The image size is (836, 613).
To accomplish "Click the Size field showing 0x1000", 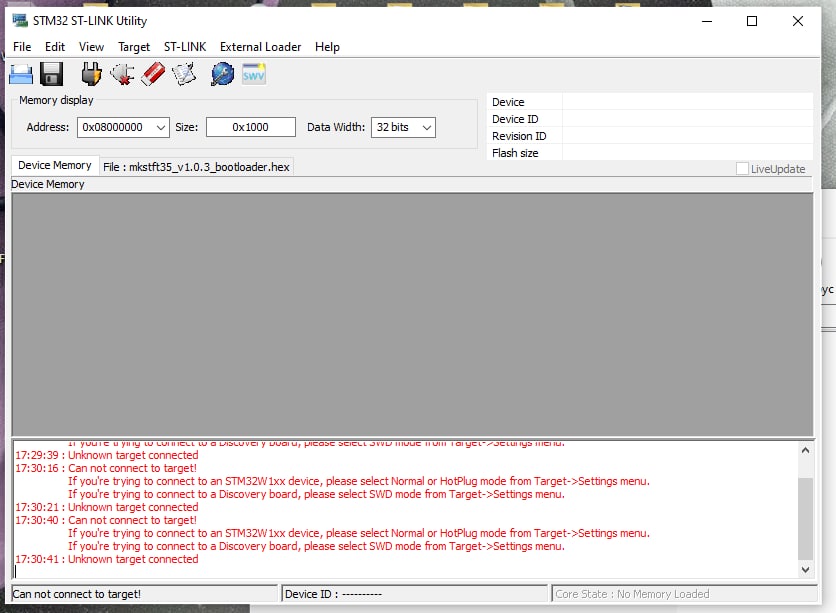I will [x=251, y=127].
